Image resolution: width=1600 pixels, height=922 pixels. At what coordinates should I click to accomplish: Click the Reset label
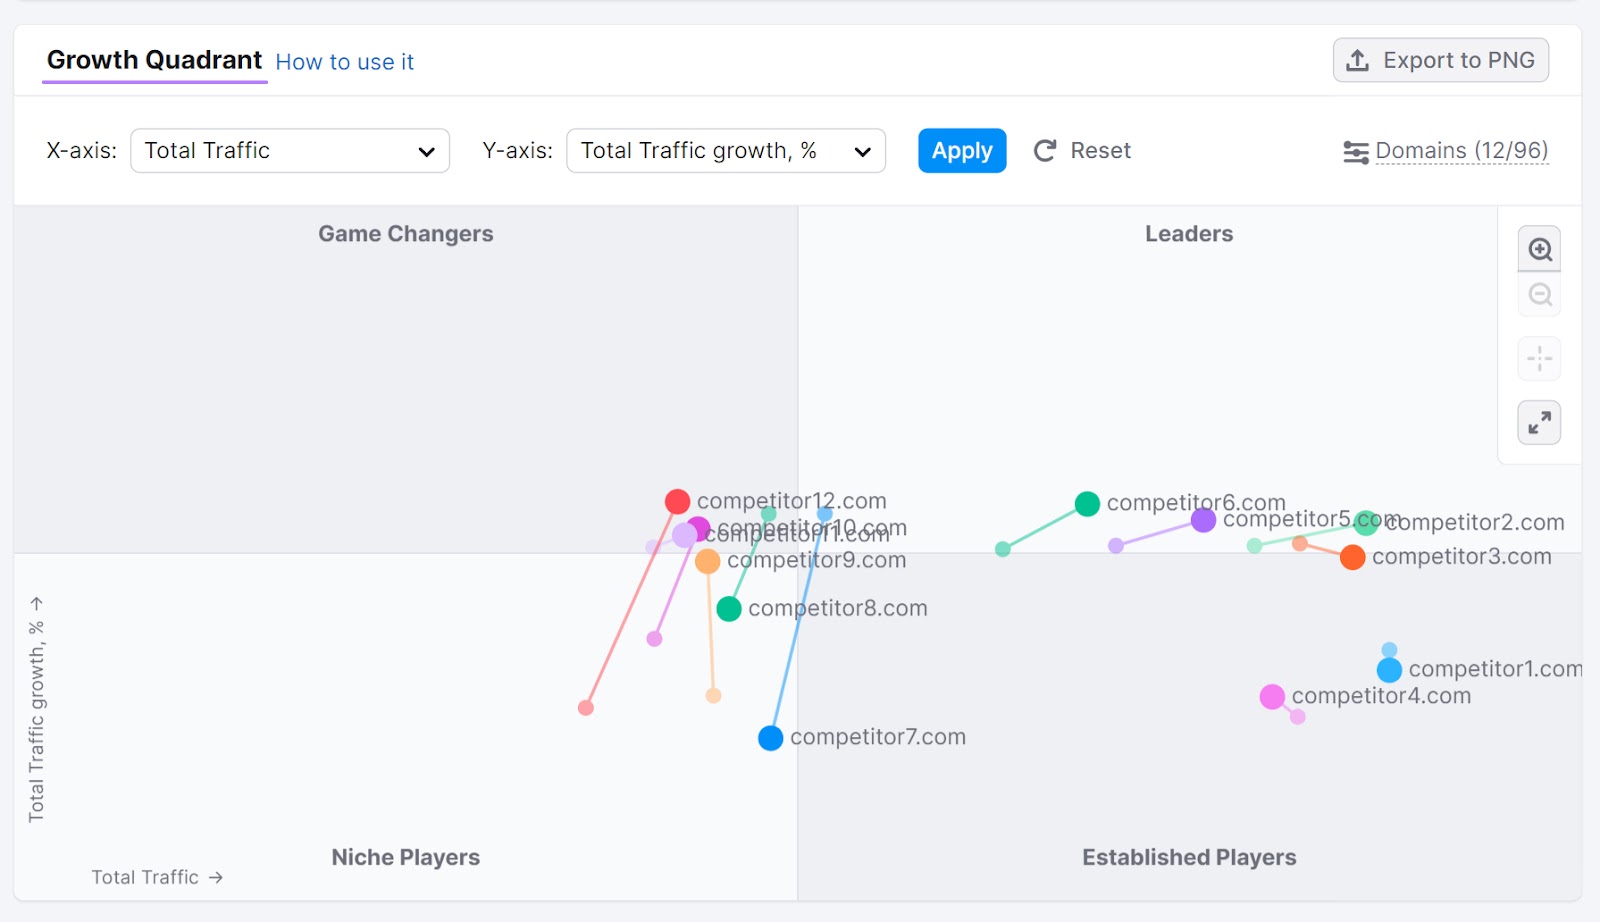pos(1100,150)
